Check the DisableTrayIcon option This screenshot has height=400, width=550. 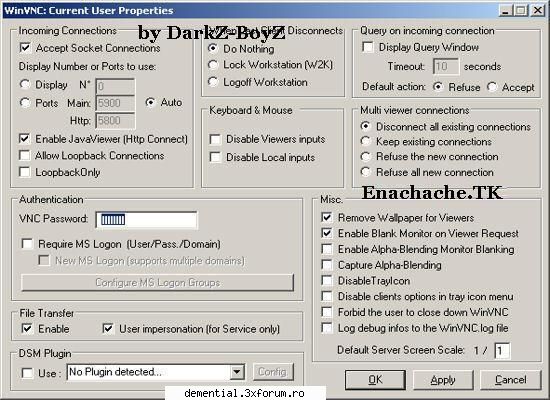[x=327, y=281]
